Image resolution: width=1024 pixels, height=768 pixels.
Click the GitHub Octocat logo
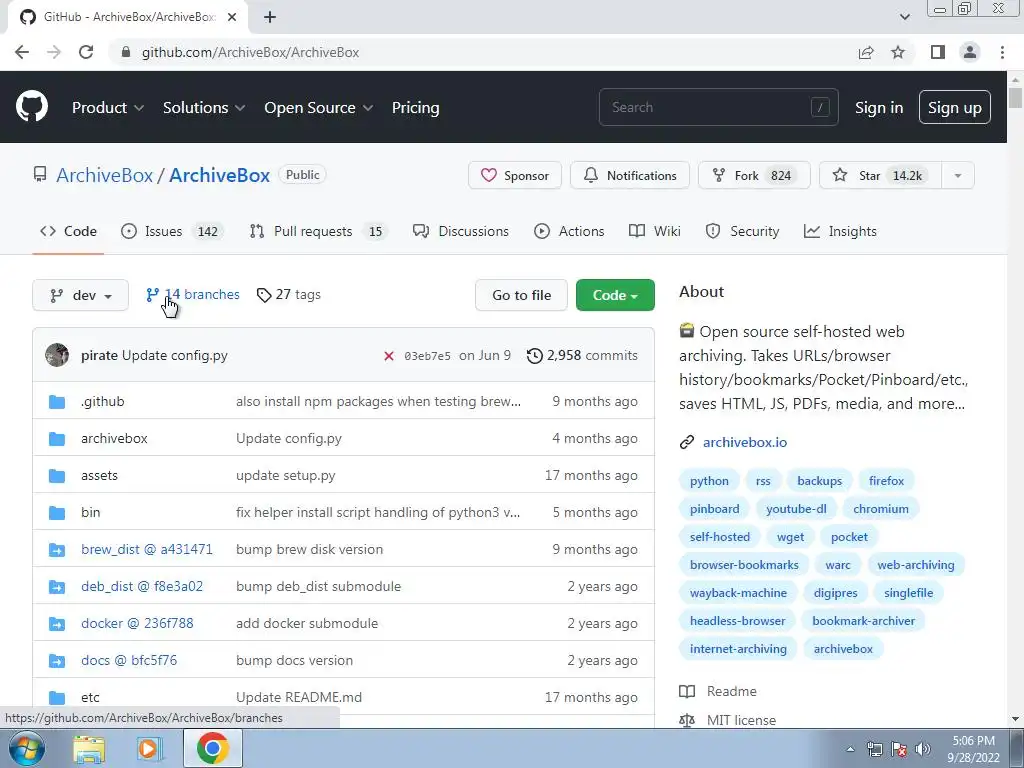point(31,106)
